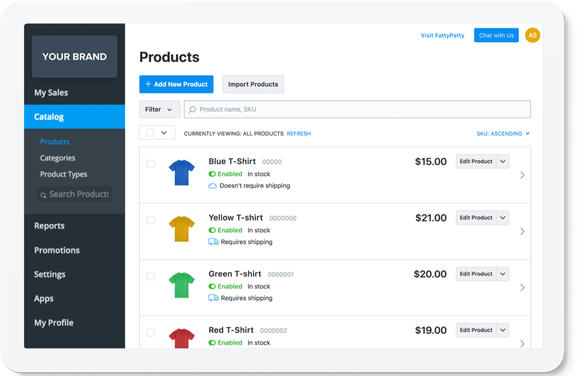578x376 pixels.
Task: Open Product Types under Catalog
Action: pyautogui.click(x=63, y=174)
